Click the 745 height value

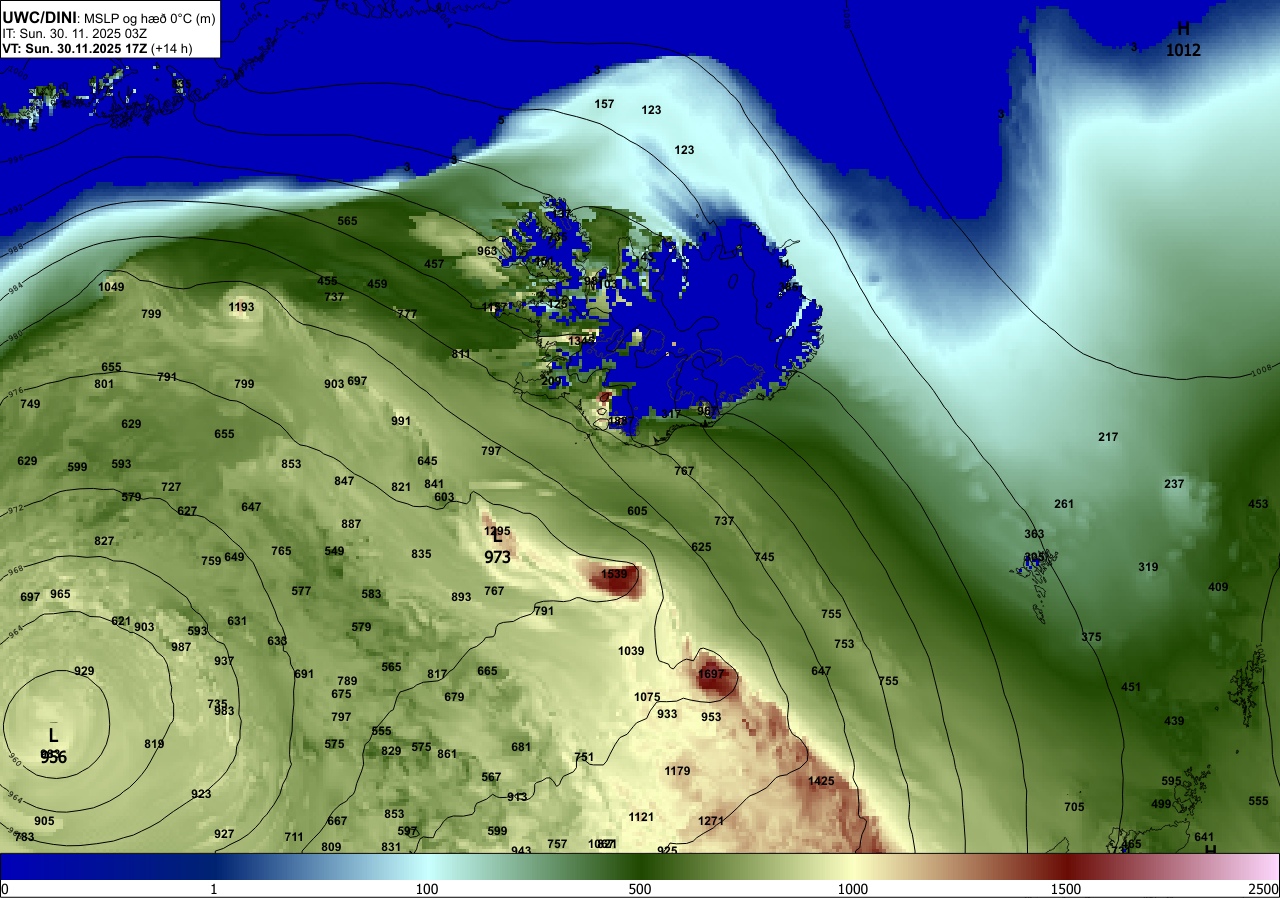click(764, 557)
